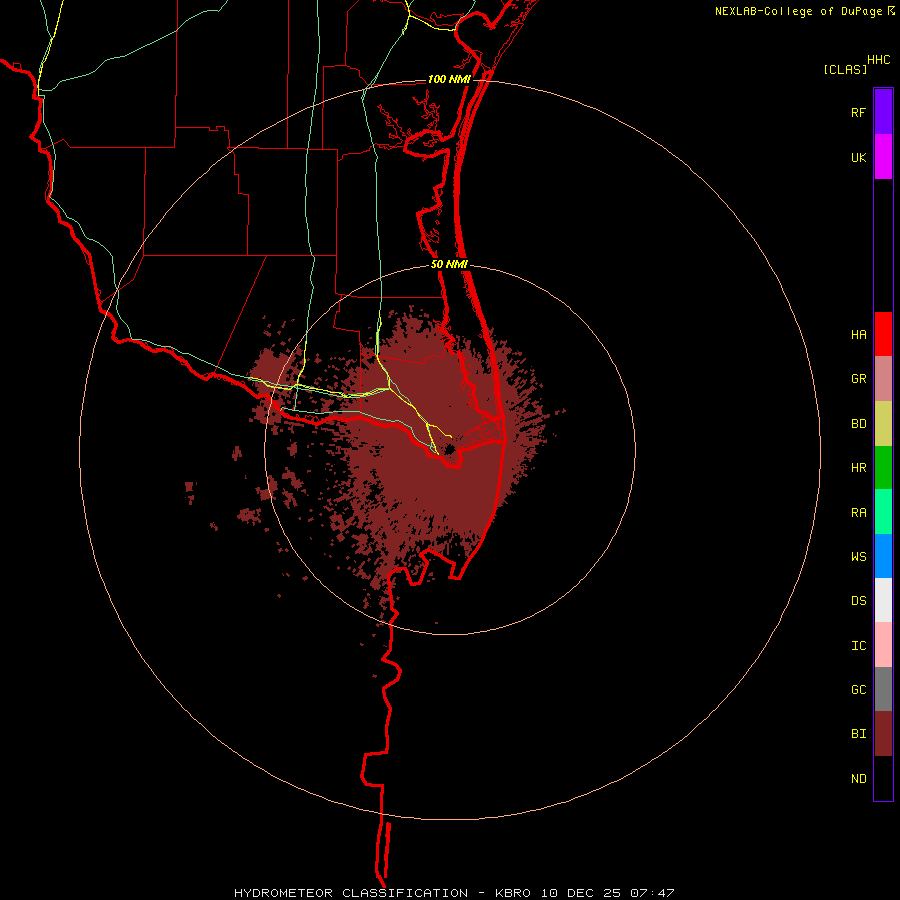Click the RF legend label

tap(858, 113)
